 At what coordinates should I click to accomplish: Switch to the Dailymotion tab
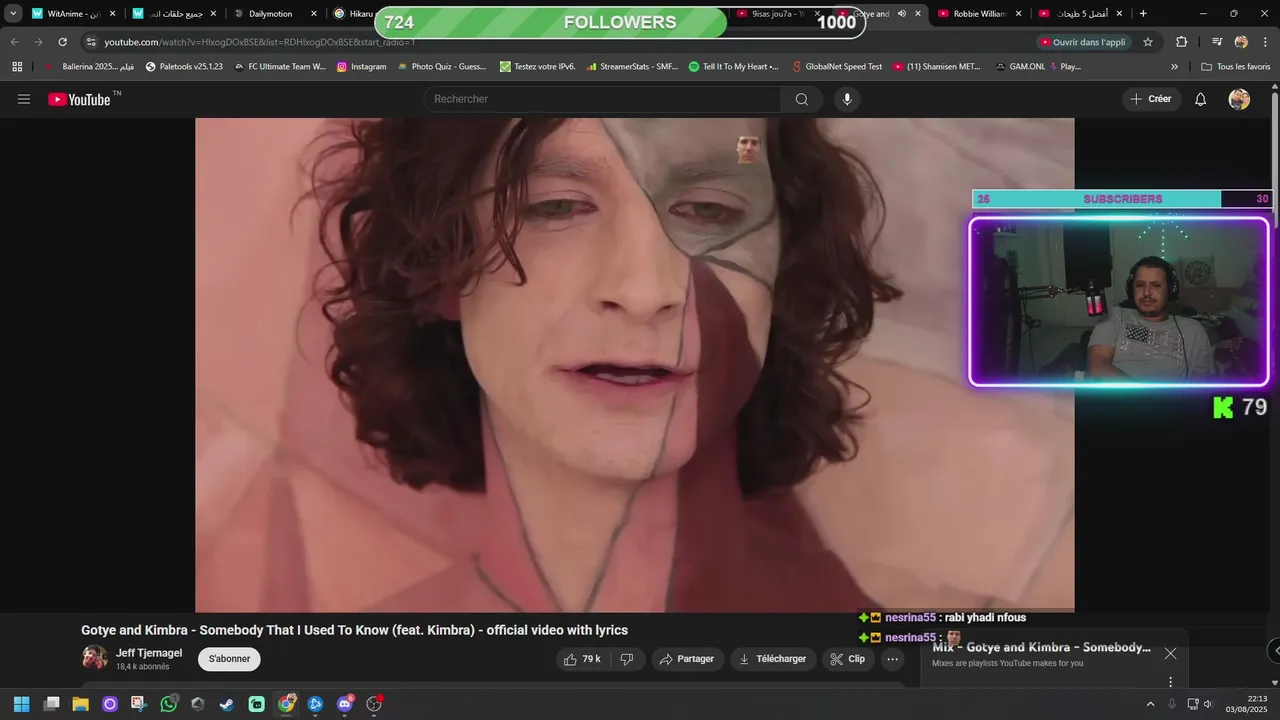click(270, 14)
